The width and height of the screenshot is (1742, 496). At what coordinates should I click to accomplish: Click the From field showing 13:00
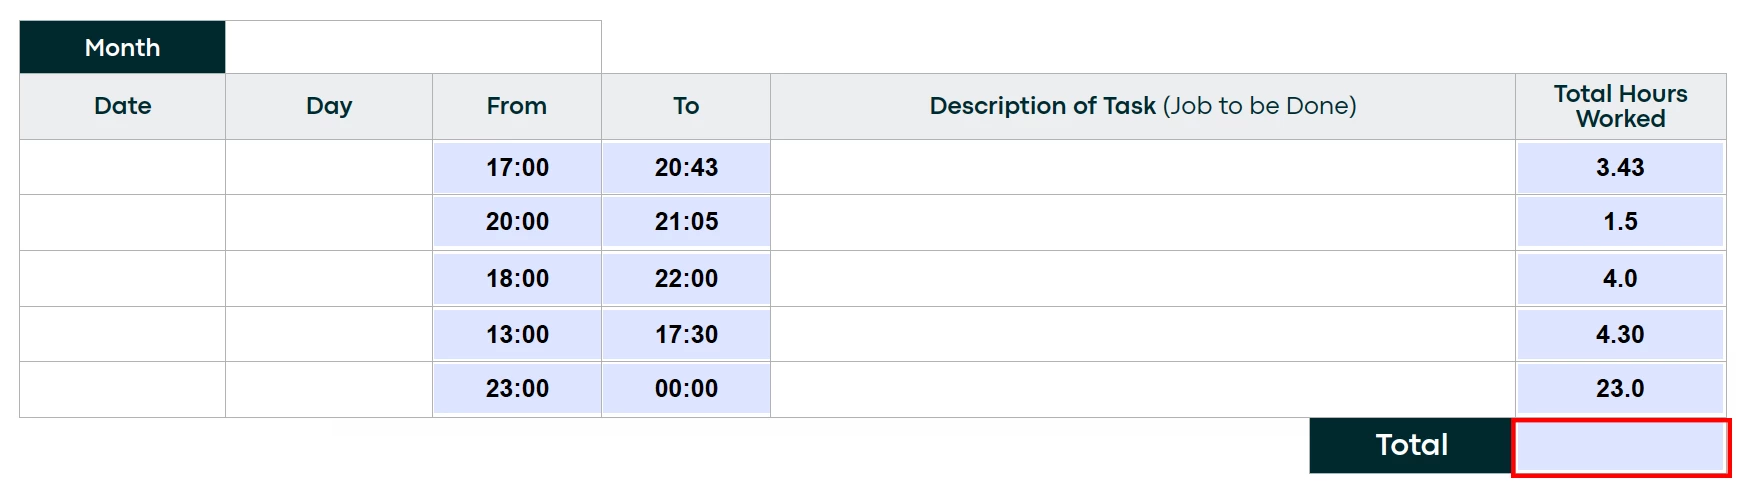pyautogui.click(x=517, y=335)
